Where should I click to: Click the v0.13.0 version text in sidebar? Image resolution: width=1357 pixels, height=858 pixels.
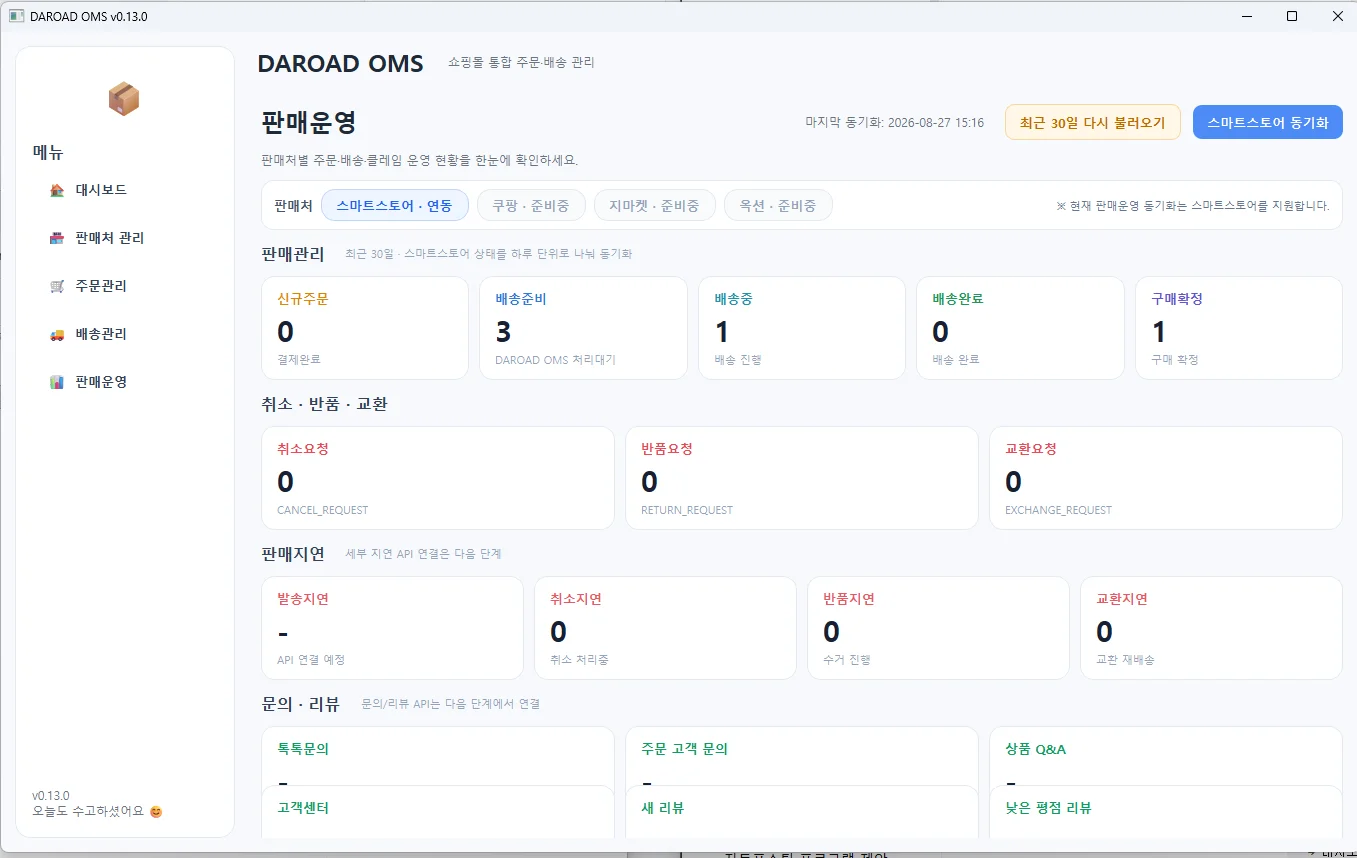click(x=51, y=796)
